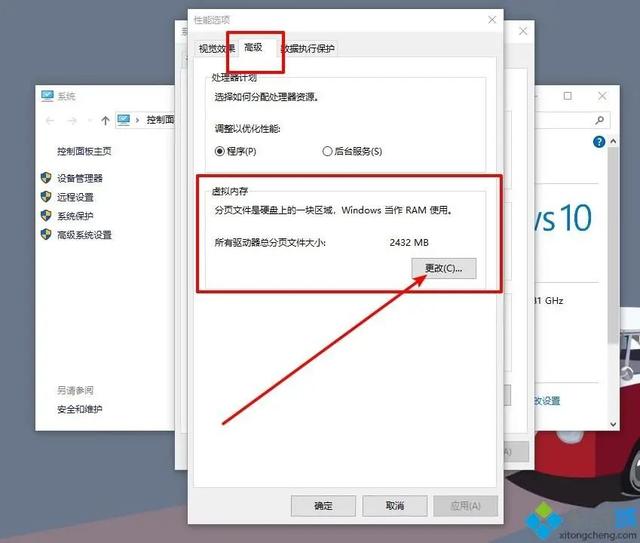Confirm with the 确定 button
Image resolution: width=640 pixels, height=543 pixels.
point(323,506)
